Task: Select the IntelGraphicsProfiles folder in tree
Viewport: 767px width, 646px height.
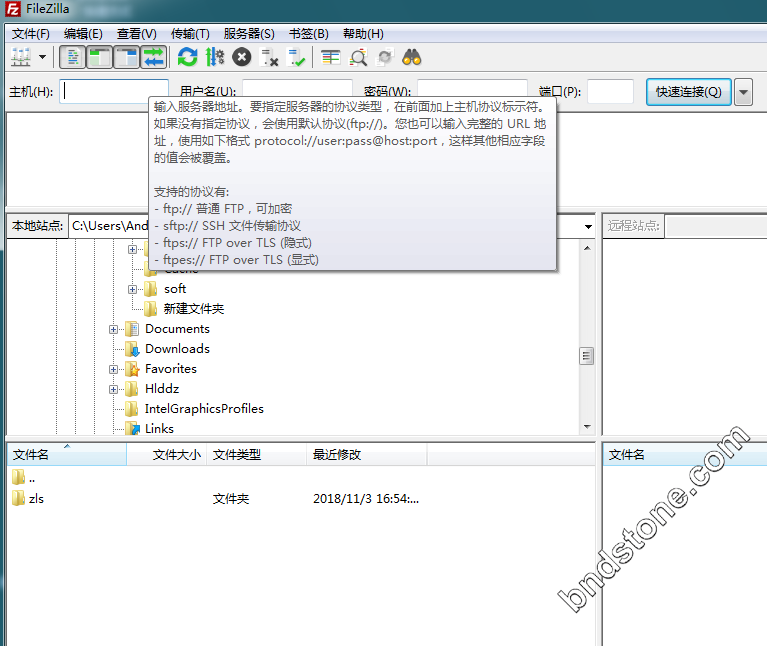Action: (x=204, y=409)
